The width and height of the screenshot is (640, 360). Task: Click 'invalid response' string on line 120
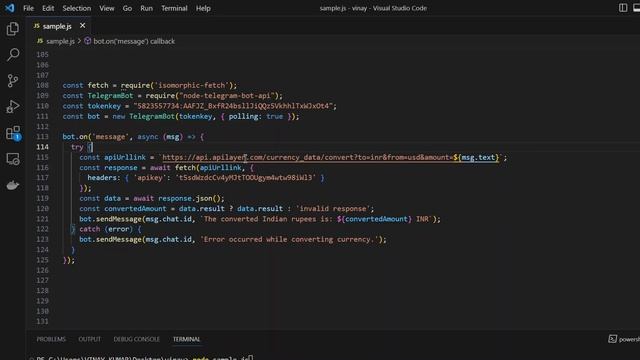(x=334, y=209)
